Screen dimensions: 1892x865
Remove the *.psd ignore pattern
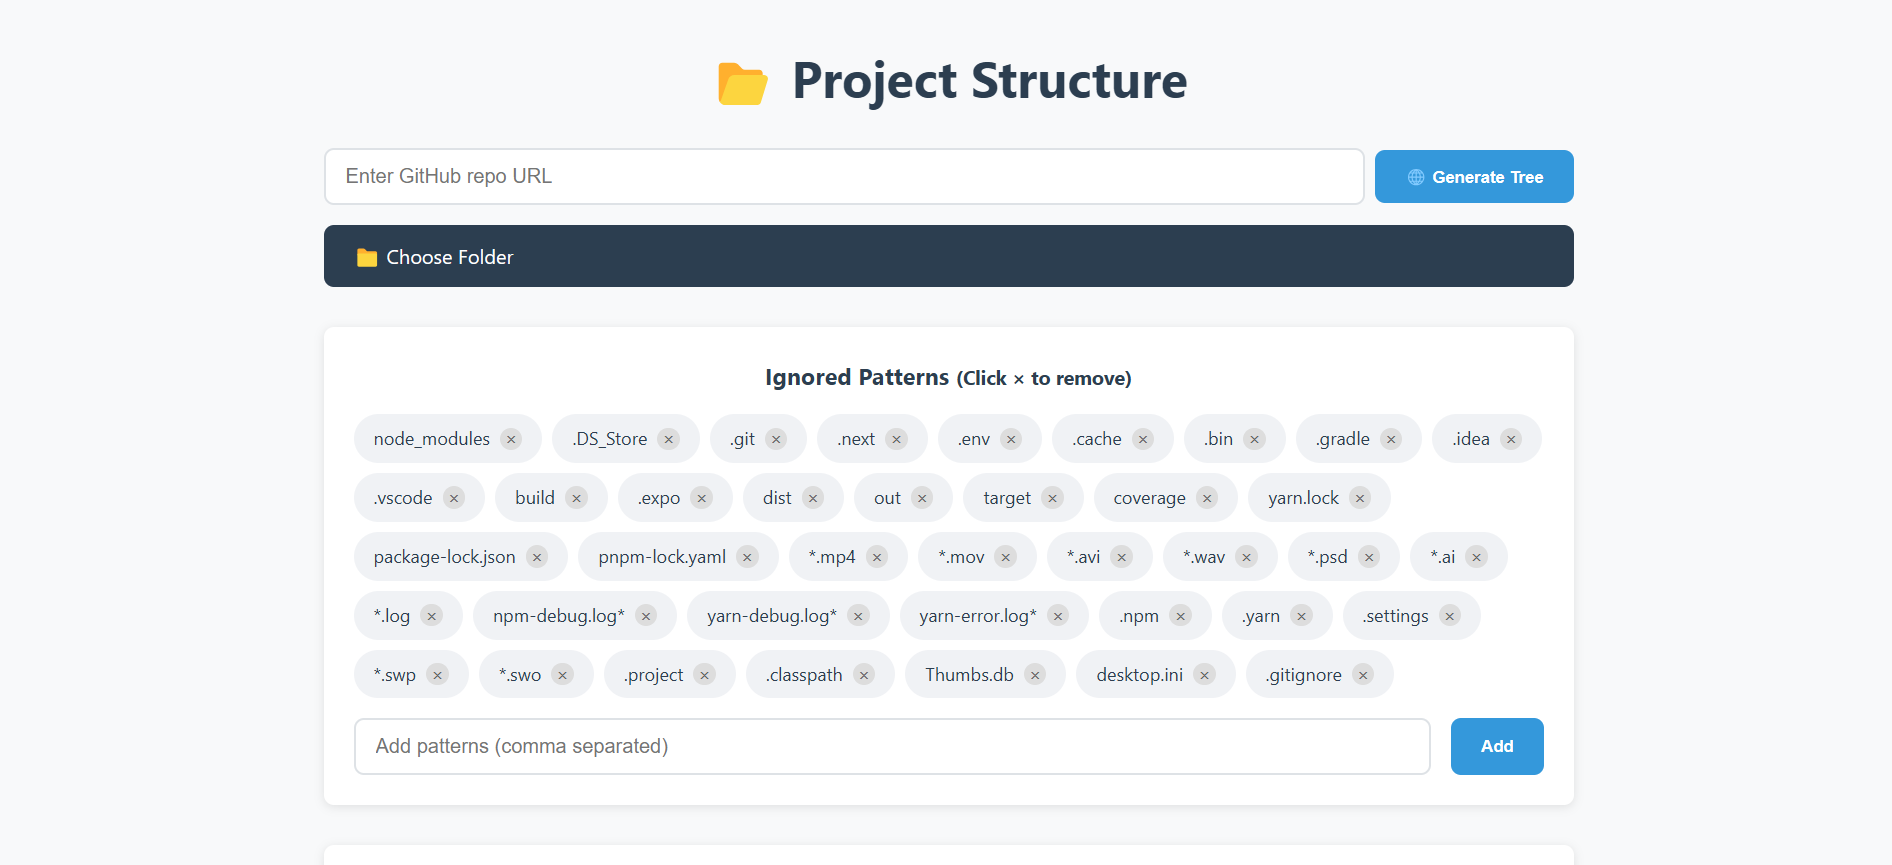click(x=1370, y=557)
